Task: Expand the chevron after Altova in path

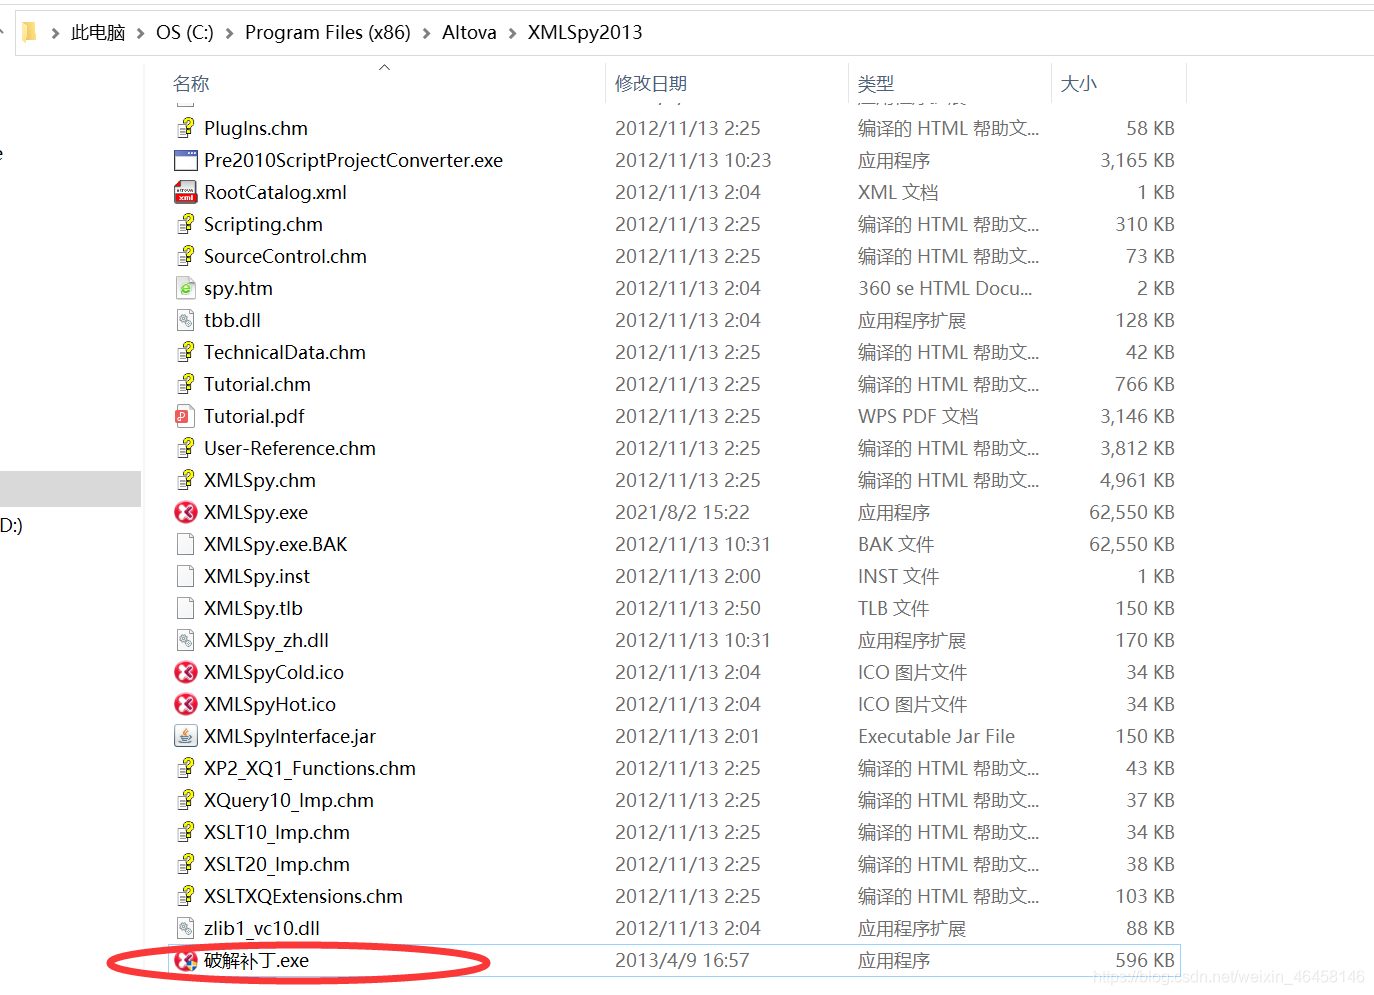Action: pos(513,33)
